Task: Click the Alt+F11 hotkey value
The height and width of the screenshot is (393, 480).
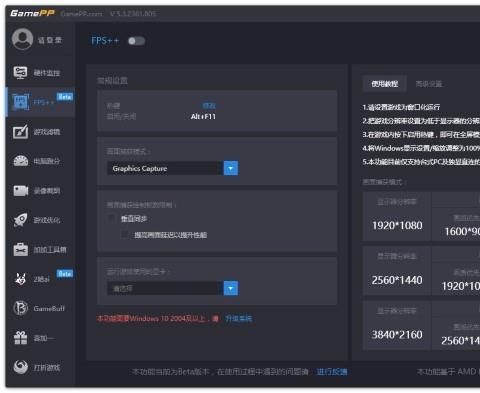Action: [203, 117]
